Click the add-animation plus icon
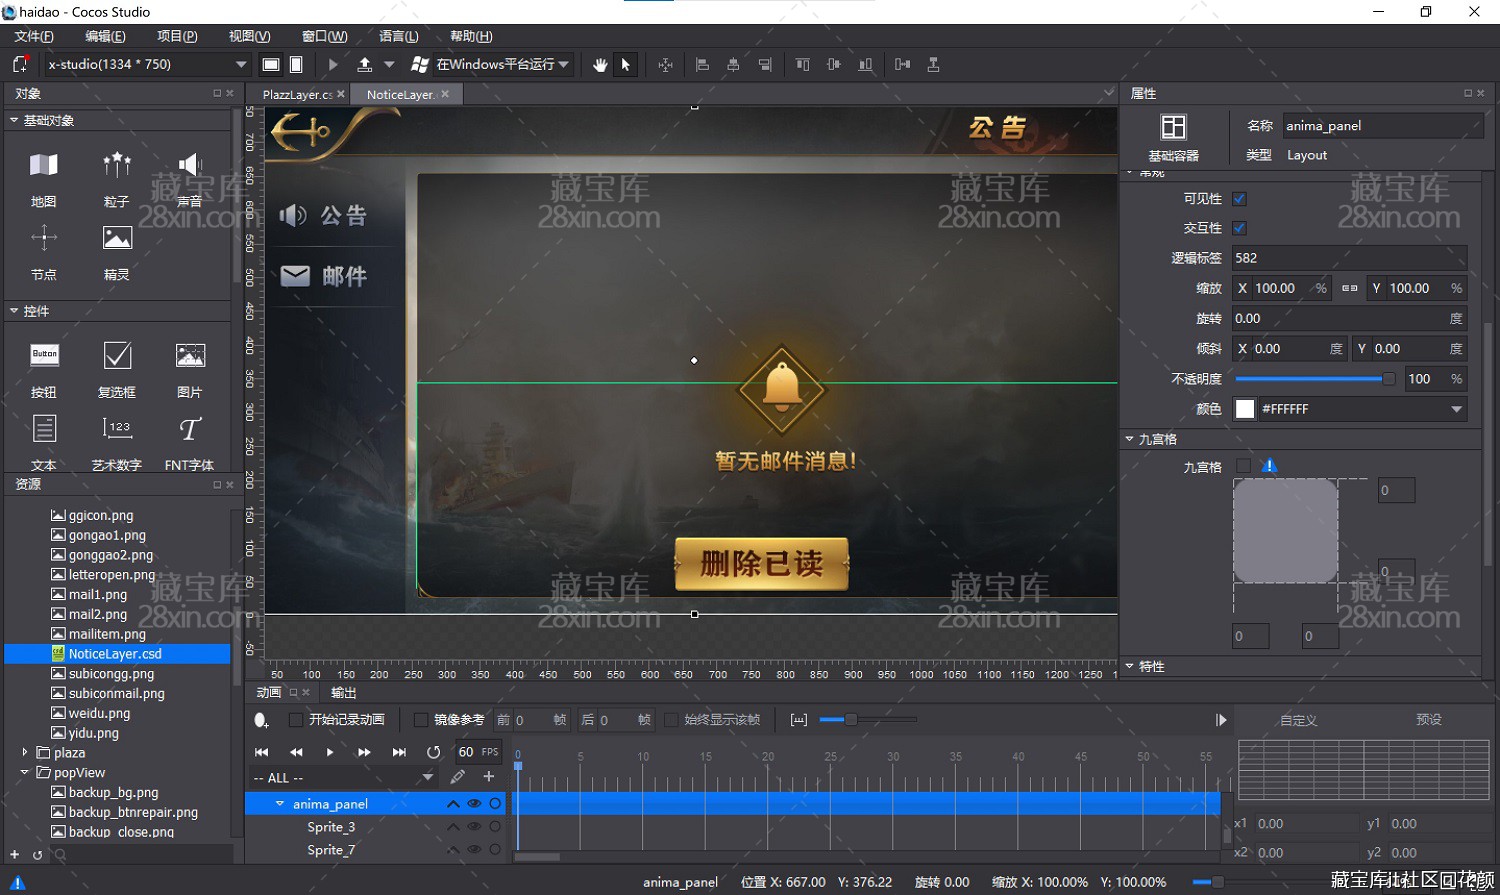The image size is (1500, 895). pos(489,776)
